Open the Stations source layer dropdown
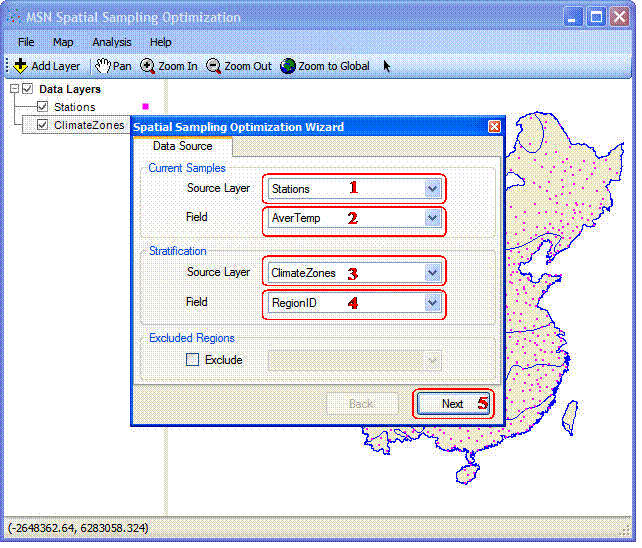 (x=432, y=189)
